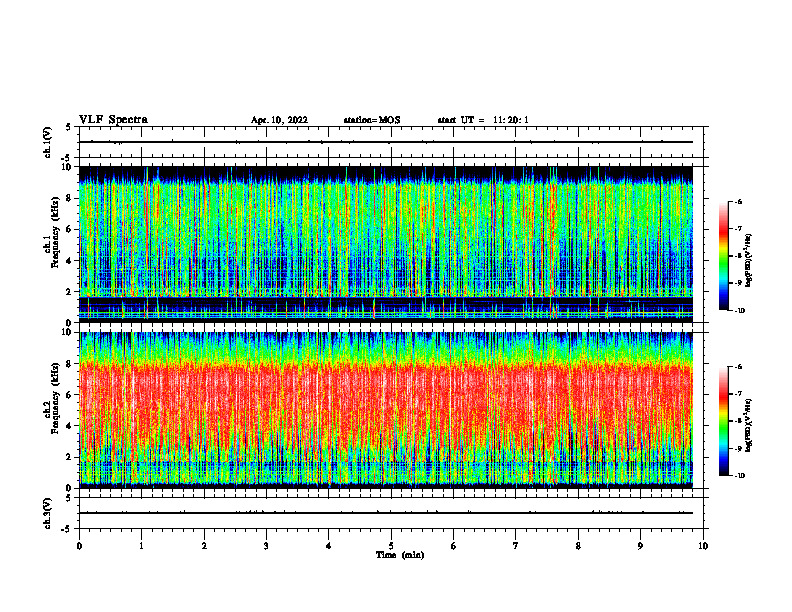Click the ch.1 spectrogram plot area
The image size is (792, 612).
tap(386, 244)
